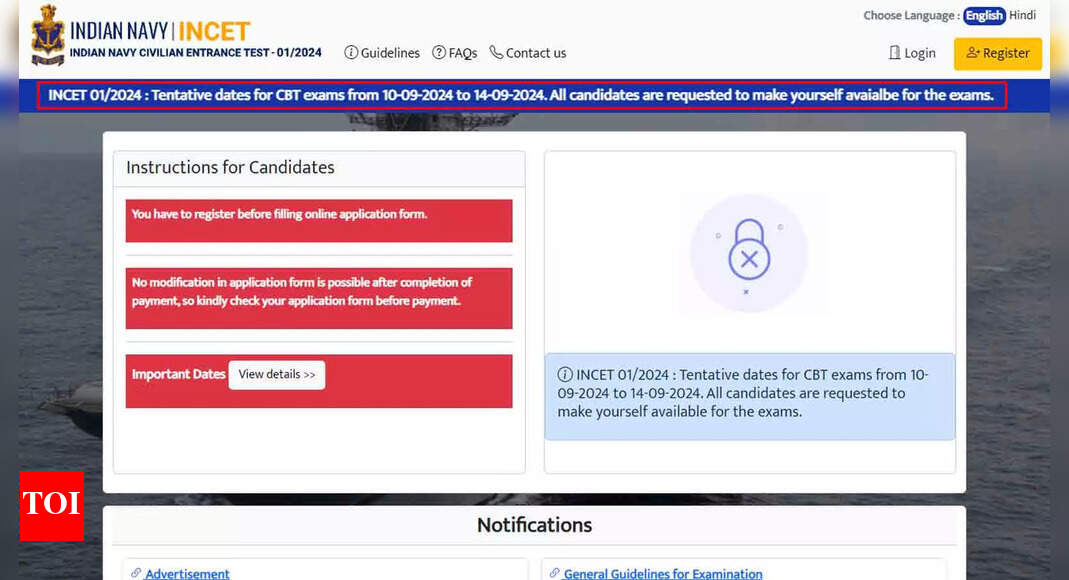Click the Login link
This screenshot has width=1069, height=580.
912,53
